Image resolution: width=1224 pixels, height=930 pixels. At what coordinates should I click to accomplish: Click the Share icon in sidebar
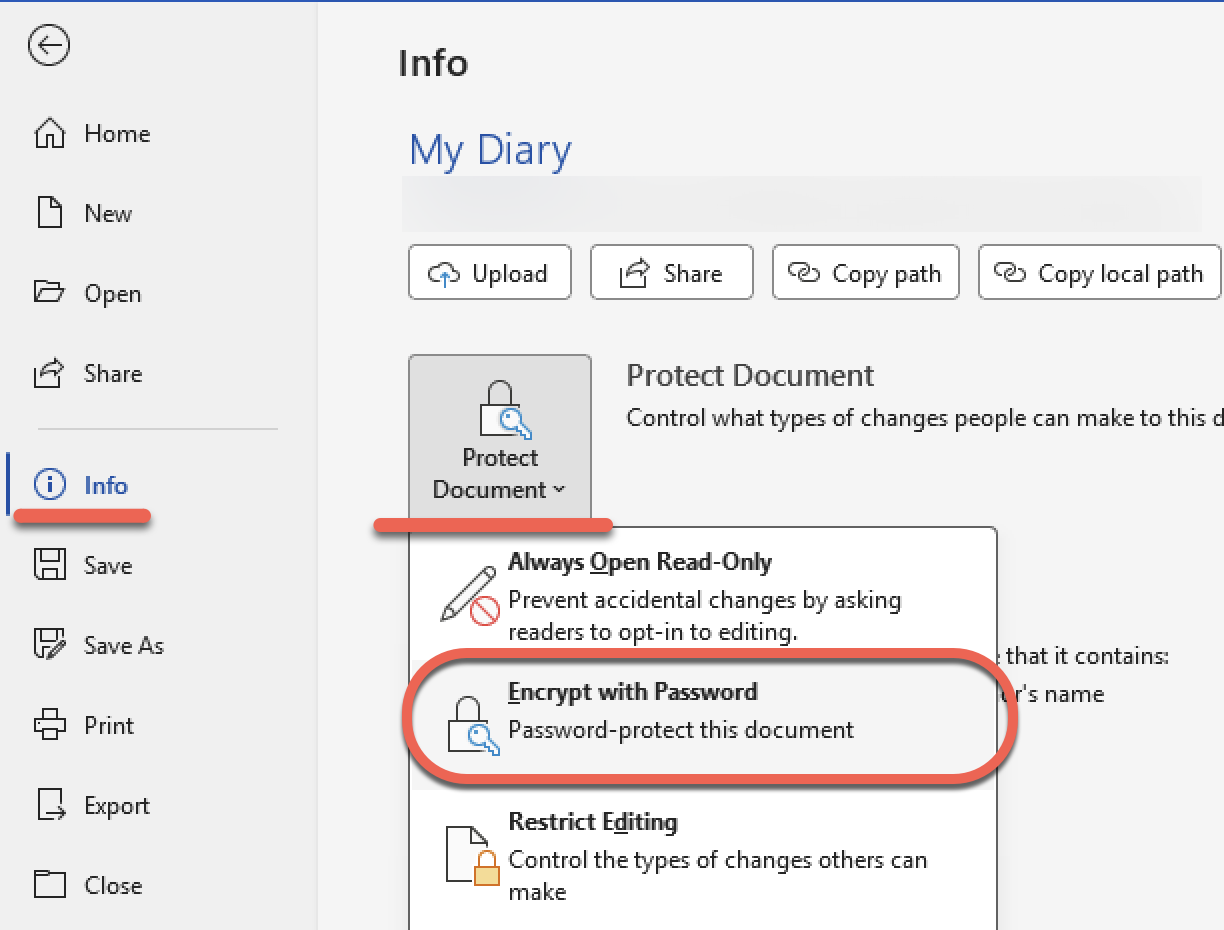coord(49,373)
